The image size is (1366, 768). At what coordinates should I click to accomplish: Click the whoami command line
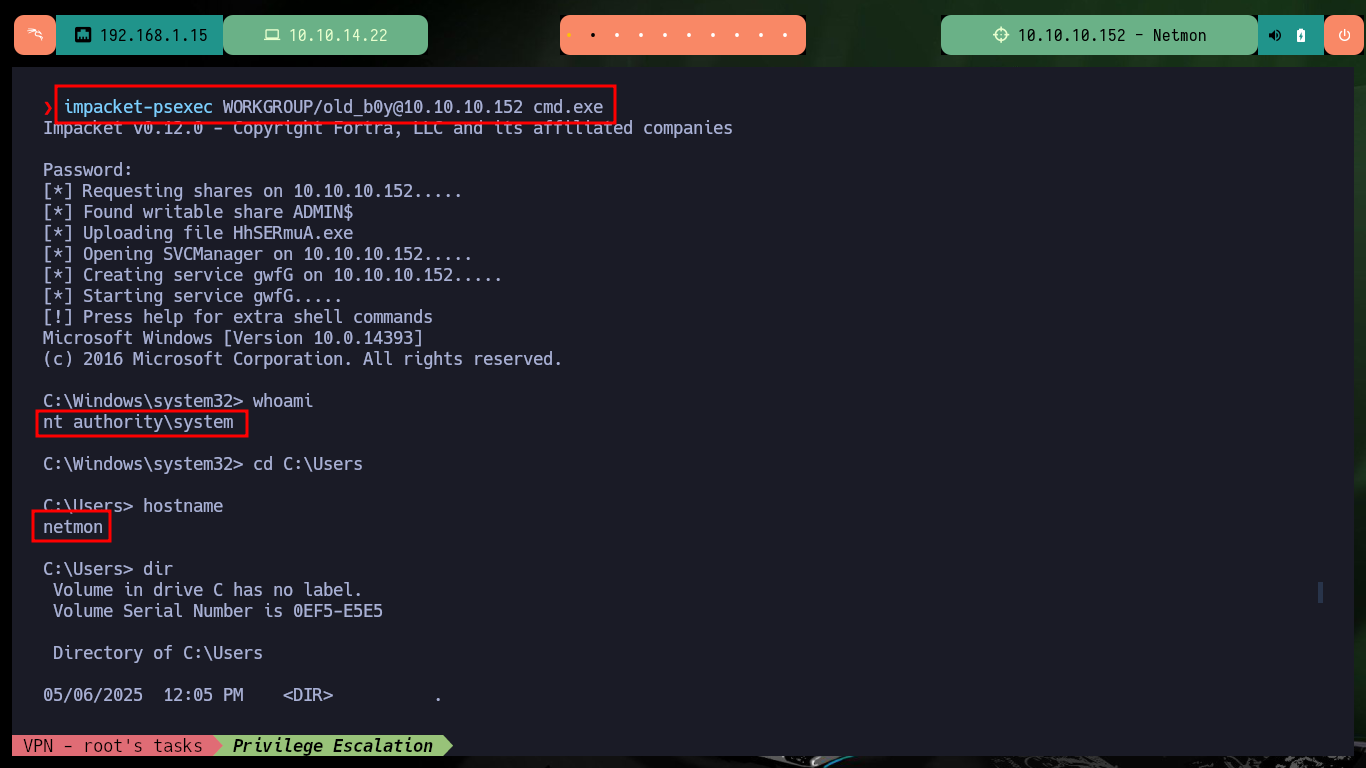pyautogui.click(x=178, y=401)
